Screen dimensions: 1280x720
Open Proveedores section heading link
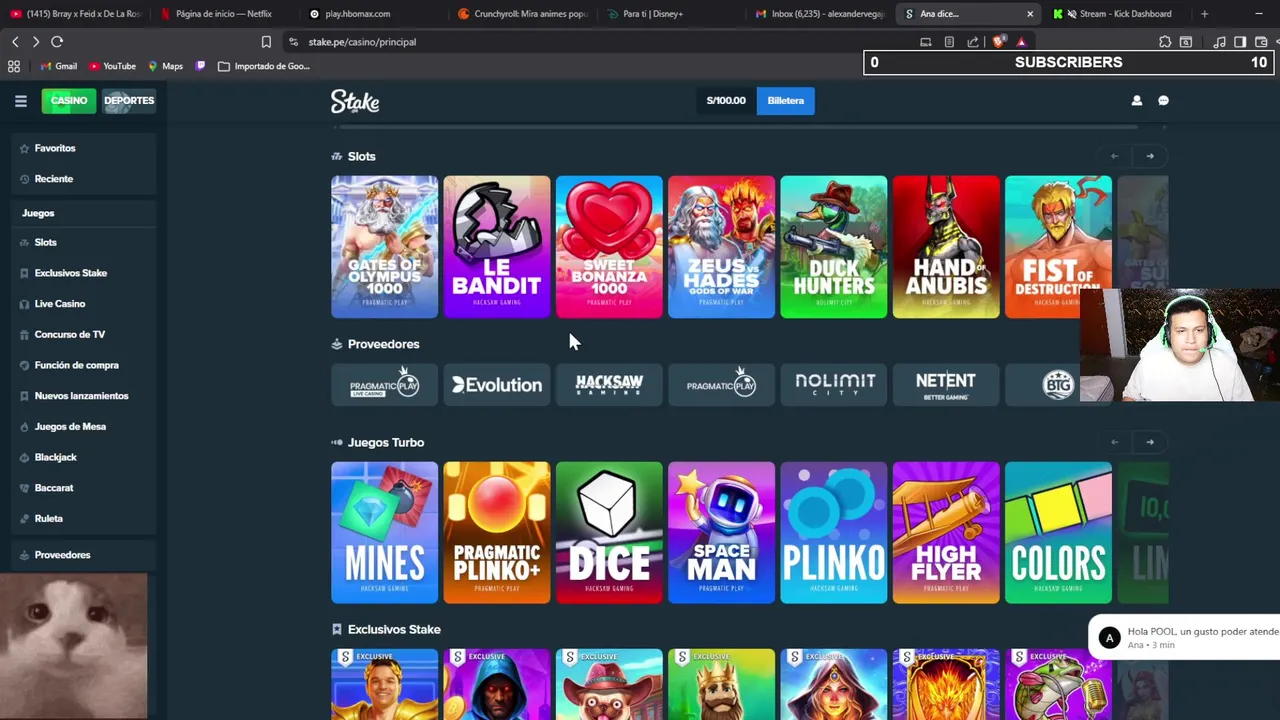point(383,344)
